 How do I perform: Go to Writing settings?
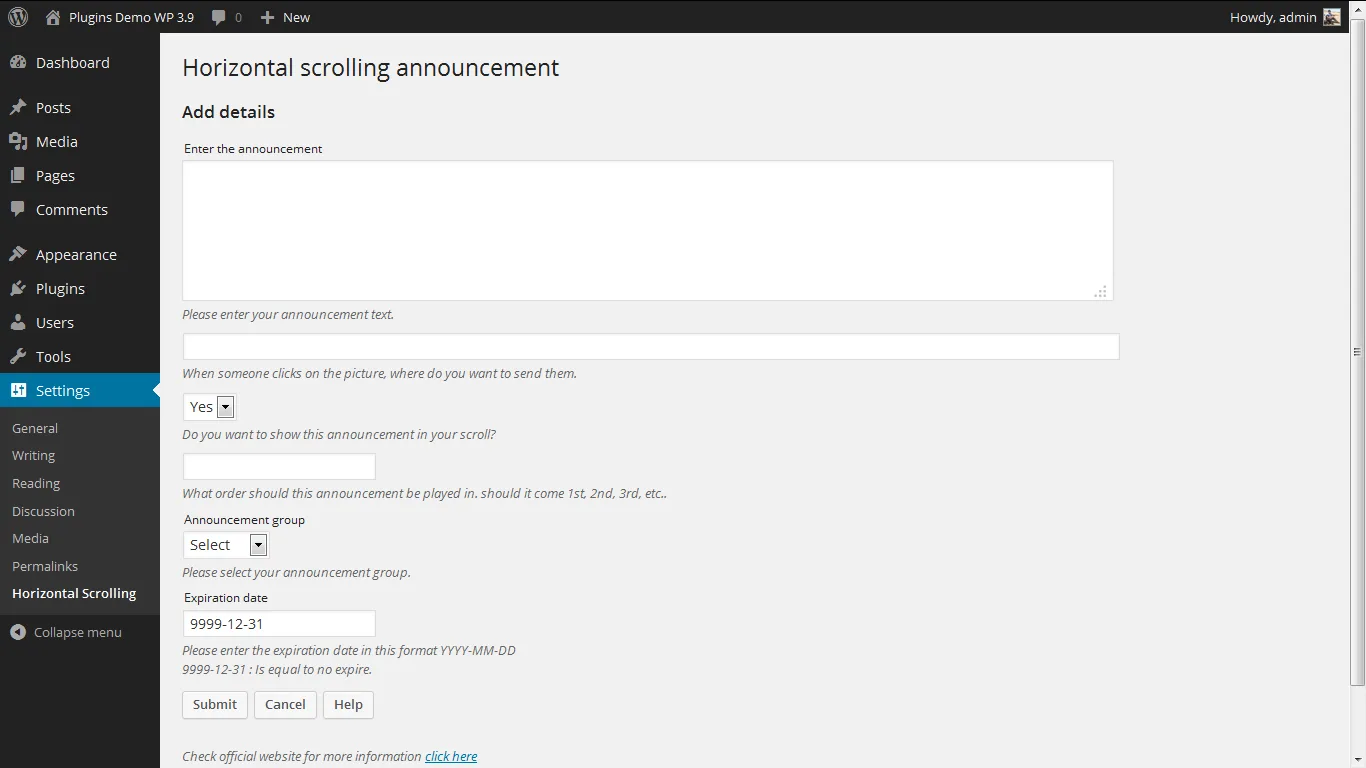coord(33,455)
